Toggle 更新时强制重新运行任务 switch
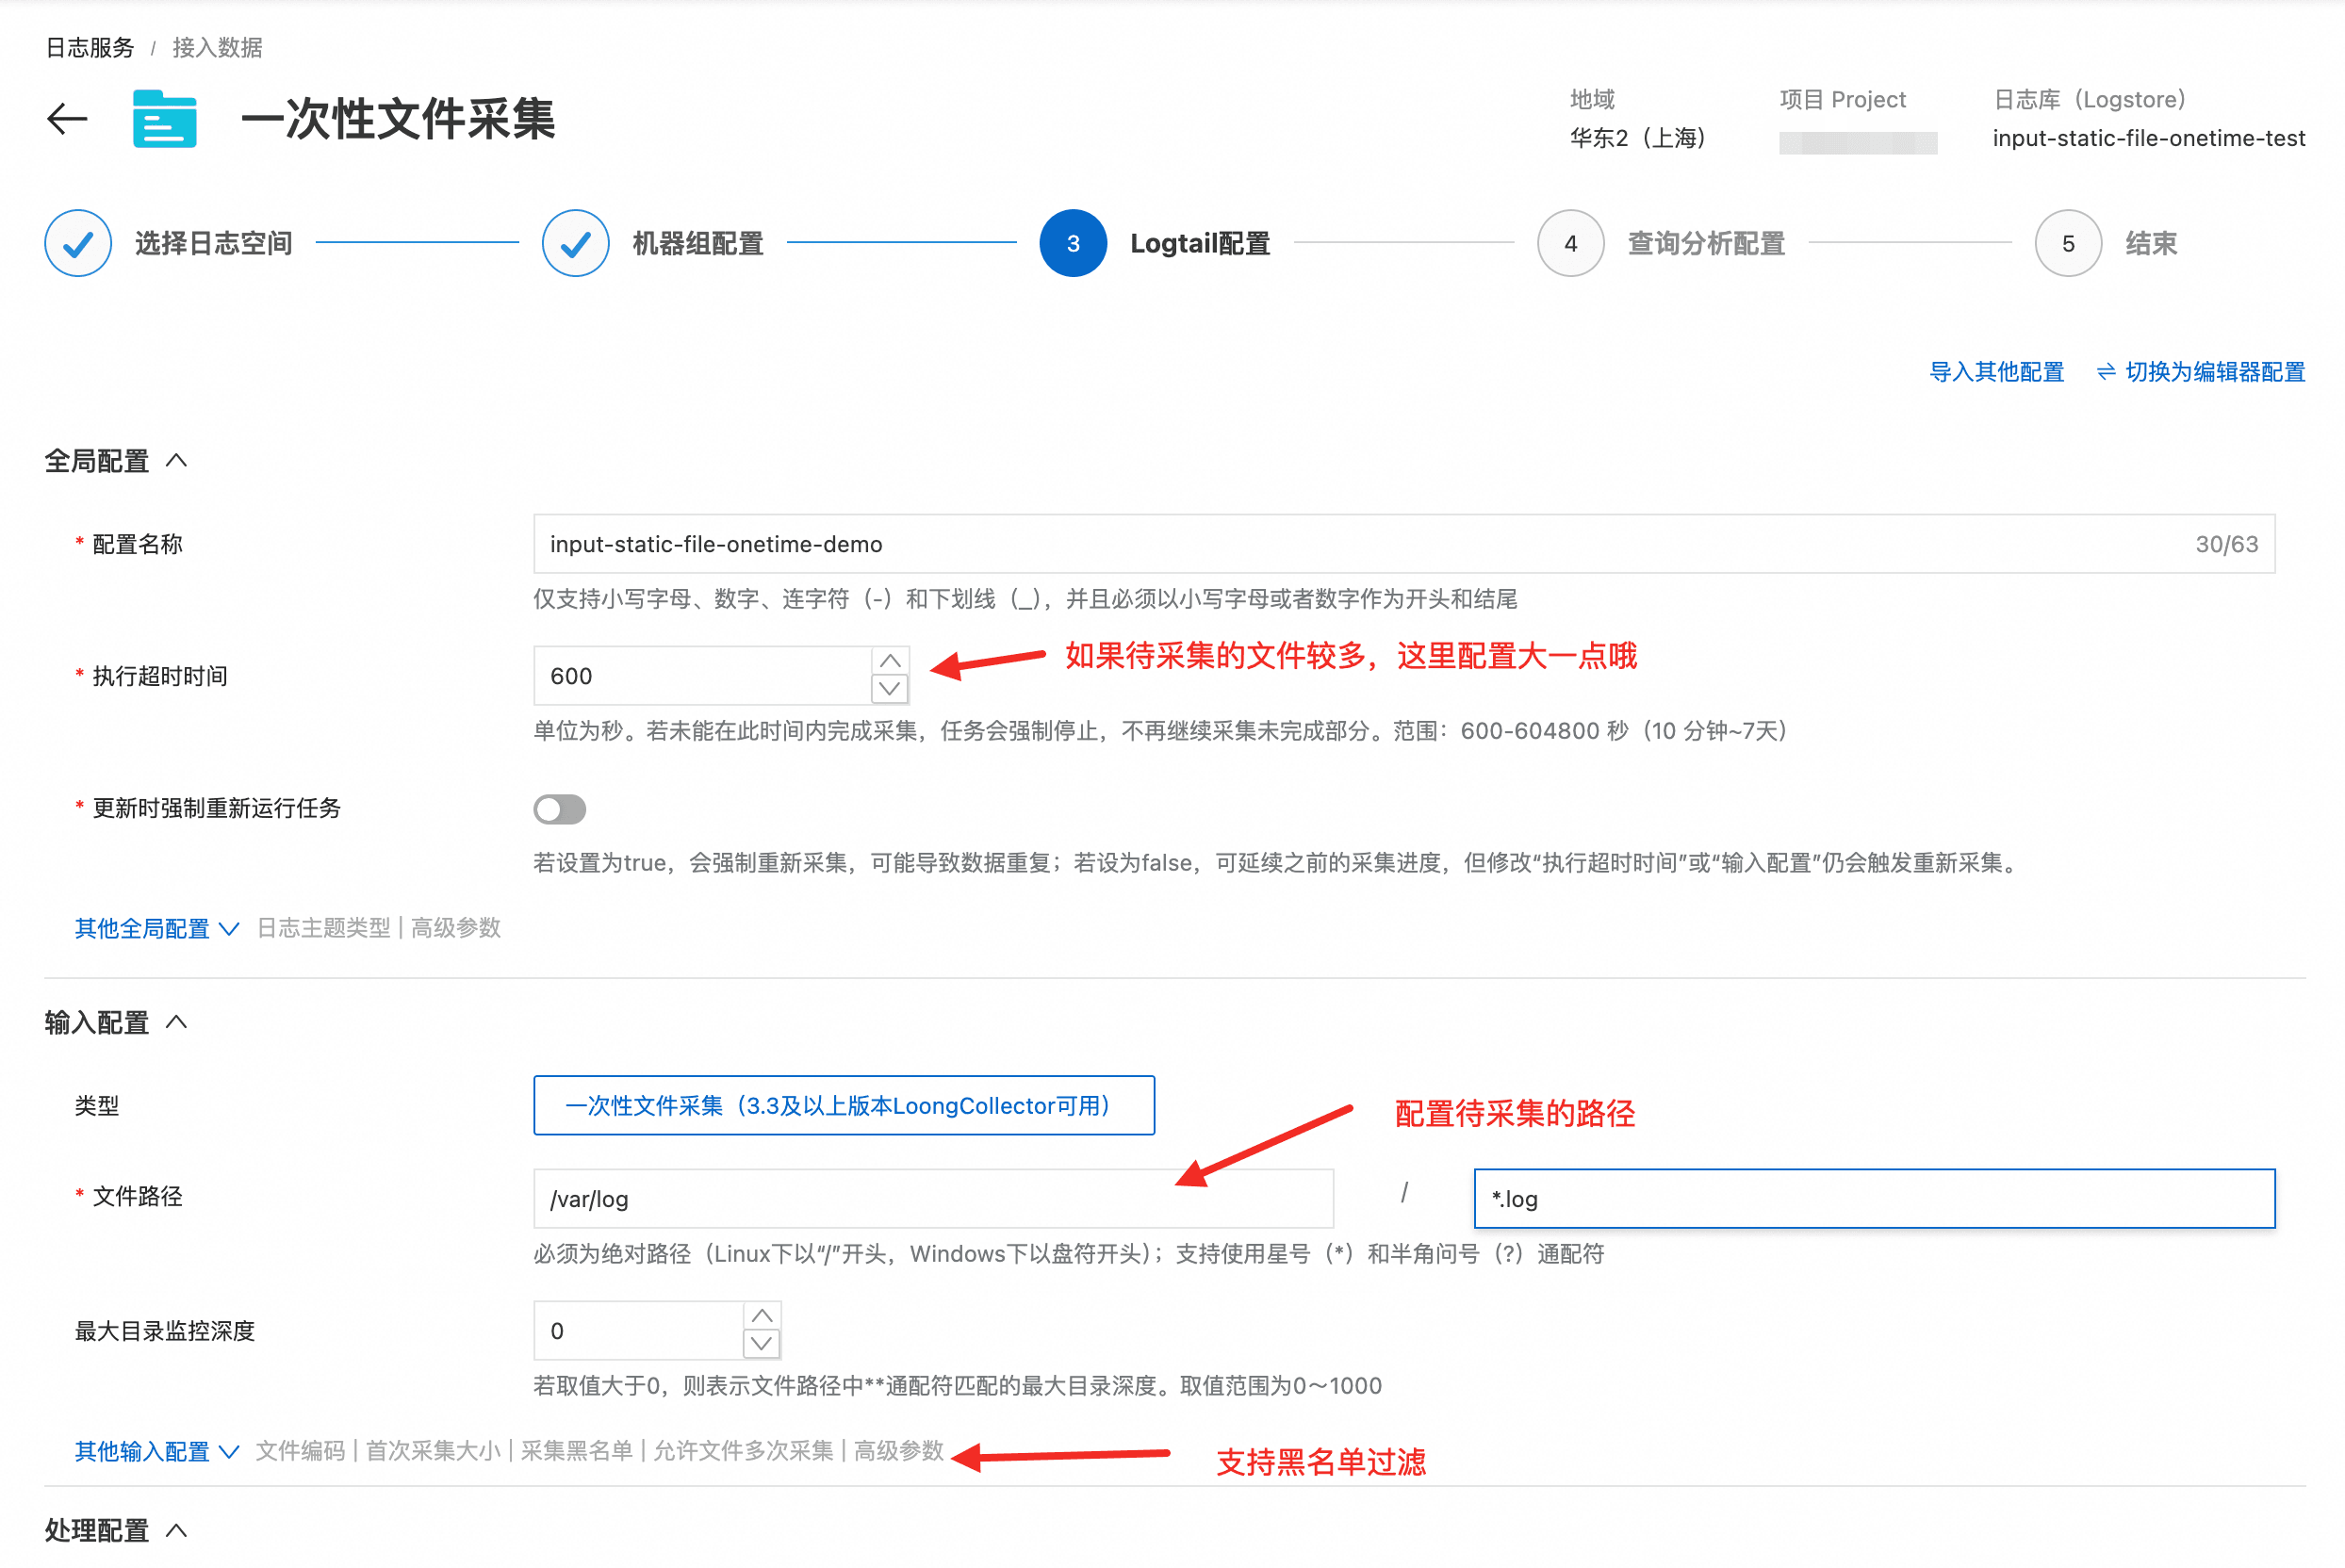2345x1568 pixels. (559, 808)
